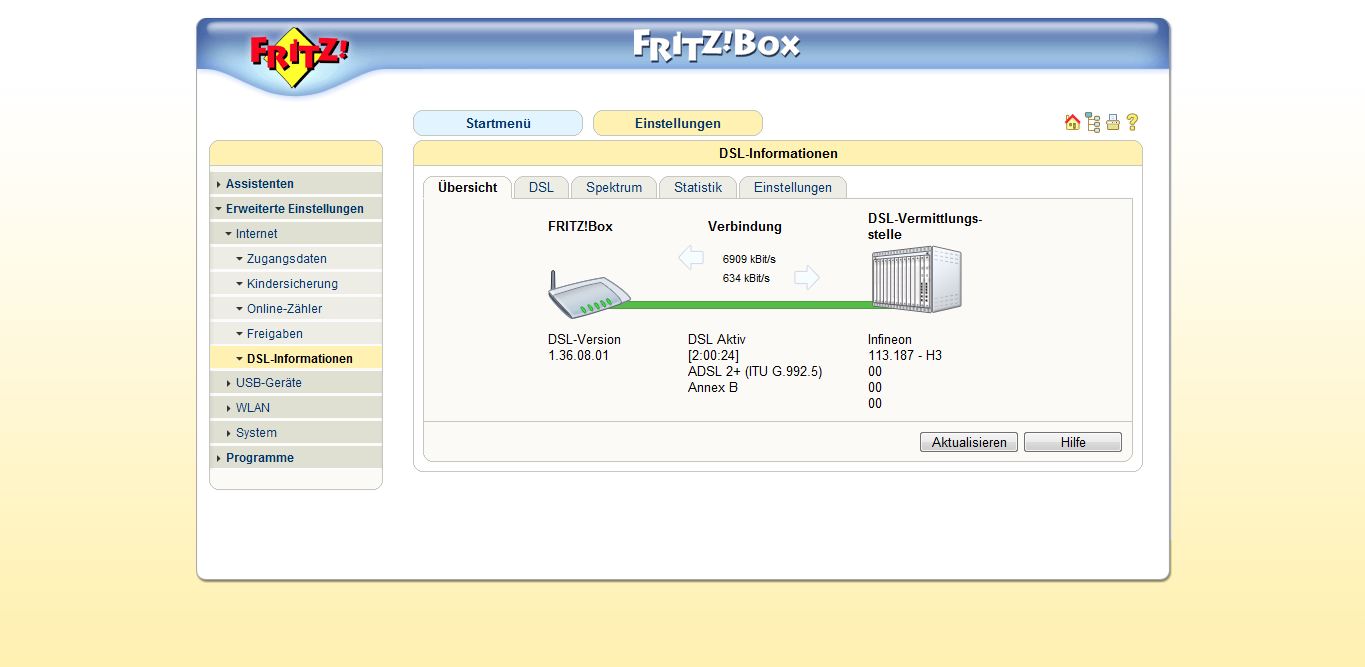Click the upstream right arrow icon
The height and width of the screenshot is (667, 1365).
(807, 278)
